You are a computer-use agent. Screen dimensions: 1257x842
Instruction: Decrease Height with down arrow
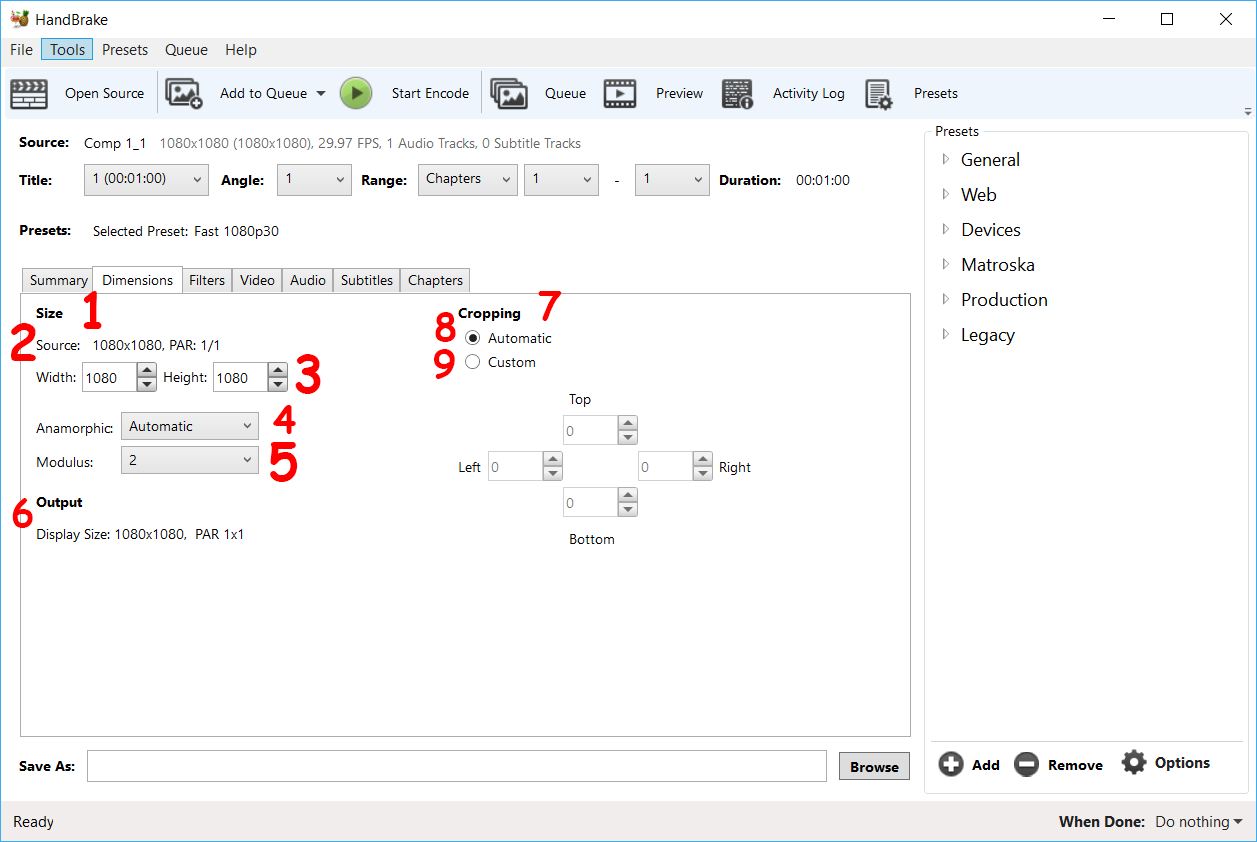[x=278, y=385]
